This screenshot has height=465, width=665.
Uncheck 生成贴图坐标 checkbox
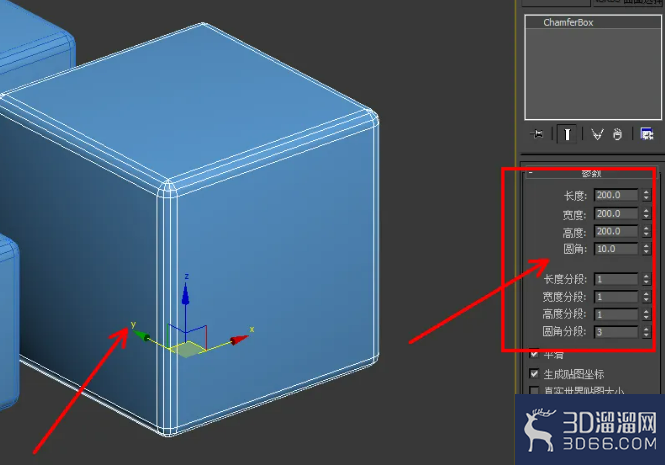click(x=534, y=373)
